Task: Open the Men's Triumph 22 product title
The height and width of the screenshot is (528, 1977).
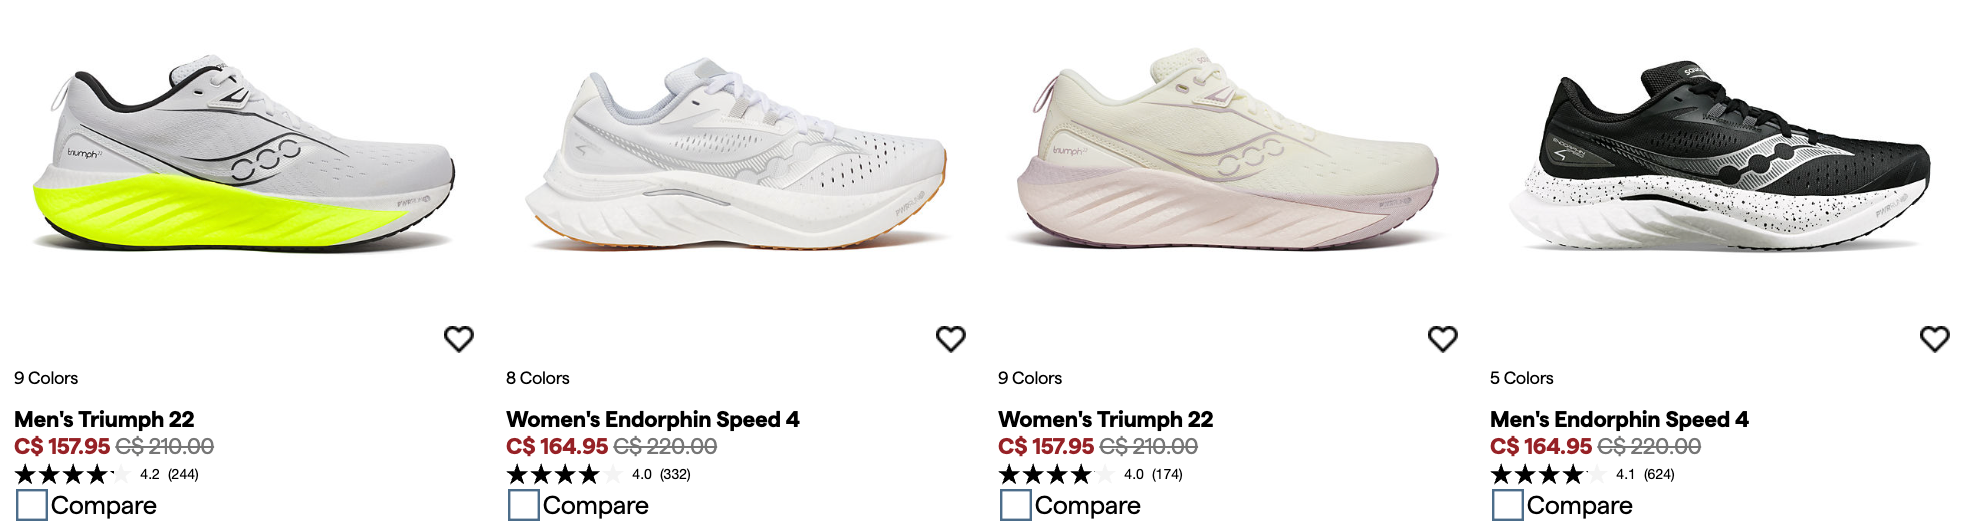Action: coord(104,419)
